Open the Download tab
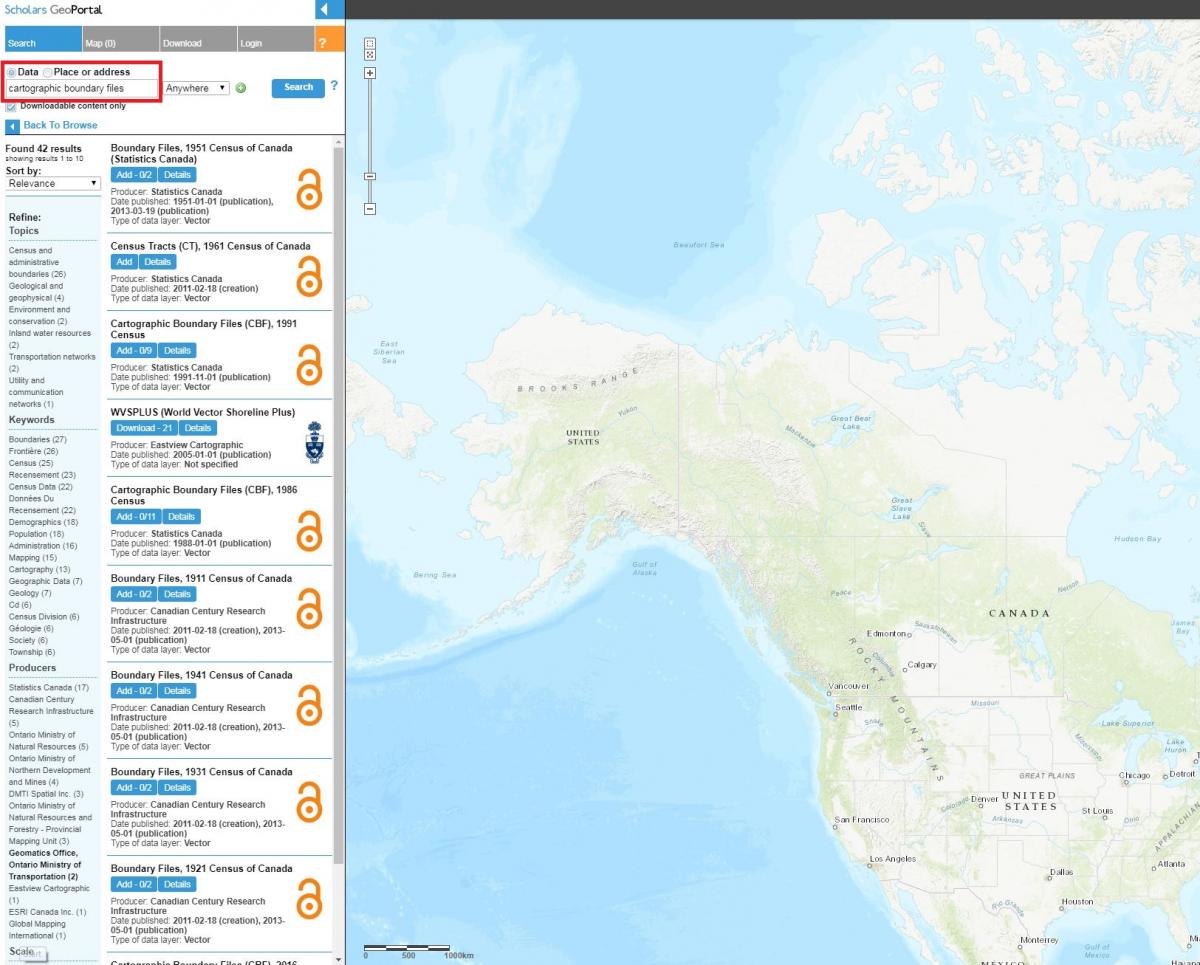1200x965 pixels. pyautogui.click(x=182, y=43)
